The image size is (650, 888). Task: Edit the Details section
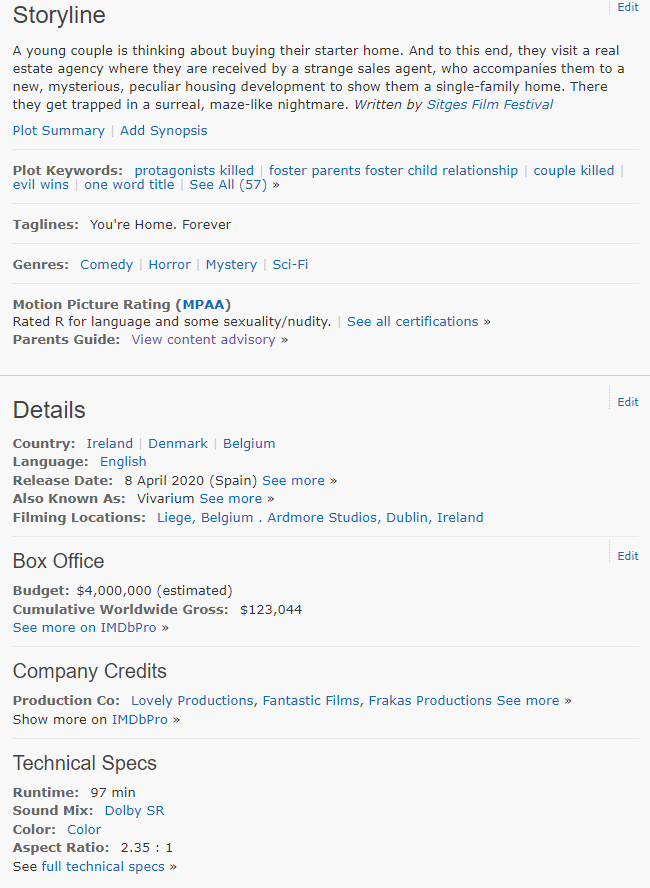tap(628, 402)
